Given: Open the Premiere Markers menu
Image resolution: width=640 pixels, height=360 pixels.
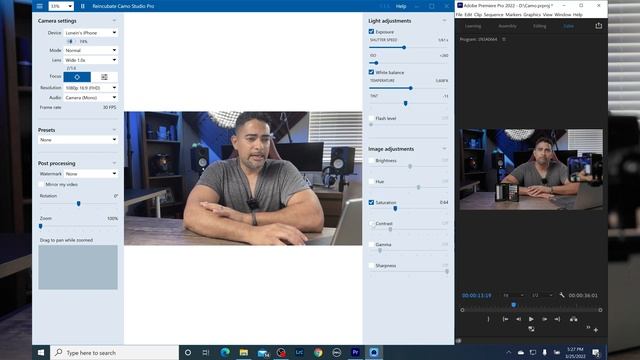Looking at the screenshot, I should point(513,15).
